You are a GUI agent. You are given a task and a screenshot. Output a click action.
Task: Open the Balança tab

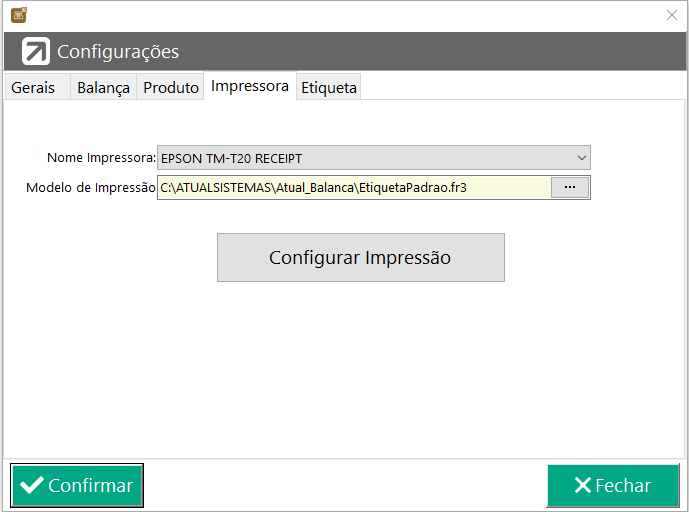pos(103,87)
